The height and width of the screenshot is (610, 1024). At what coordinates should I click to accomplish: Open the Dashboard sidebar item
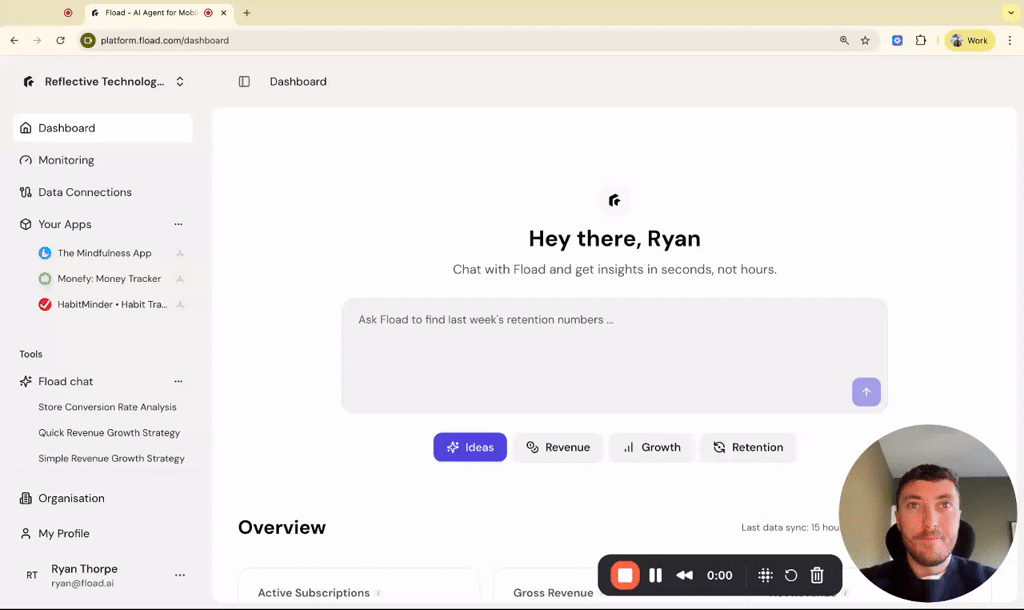103,128
